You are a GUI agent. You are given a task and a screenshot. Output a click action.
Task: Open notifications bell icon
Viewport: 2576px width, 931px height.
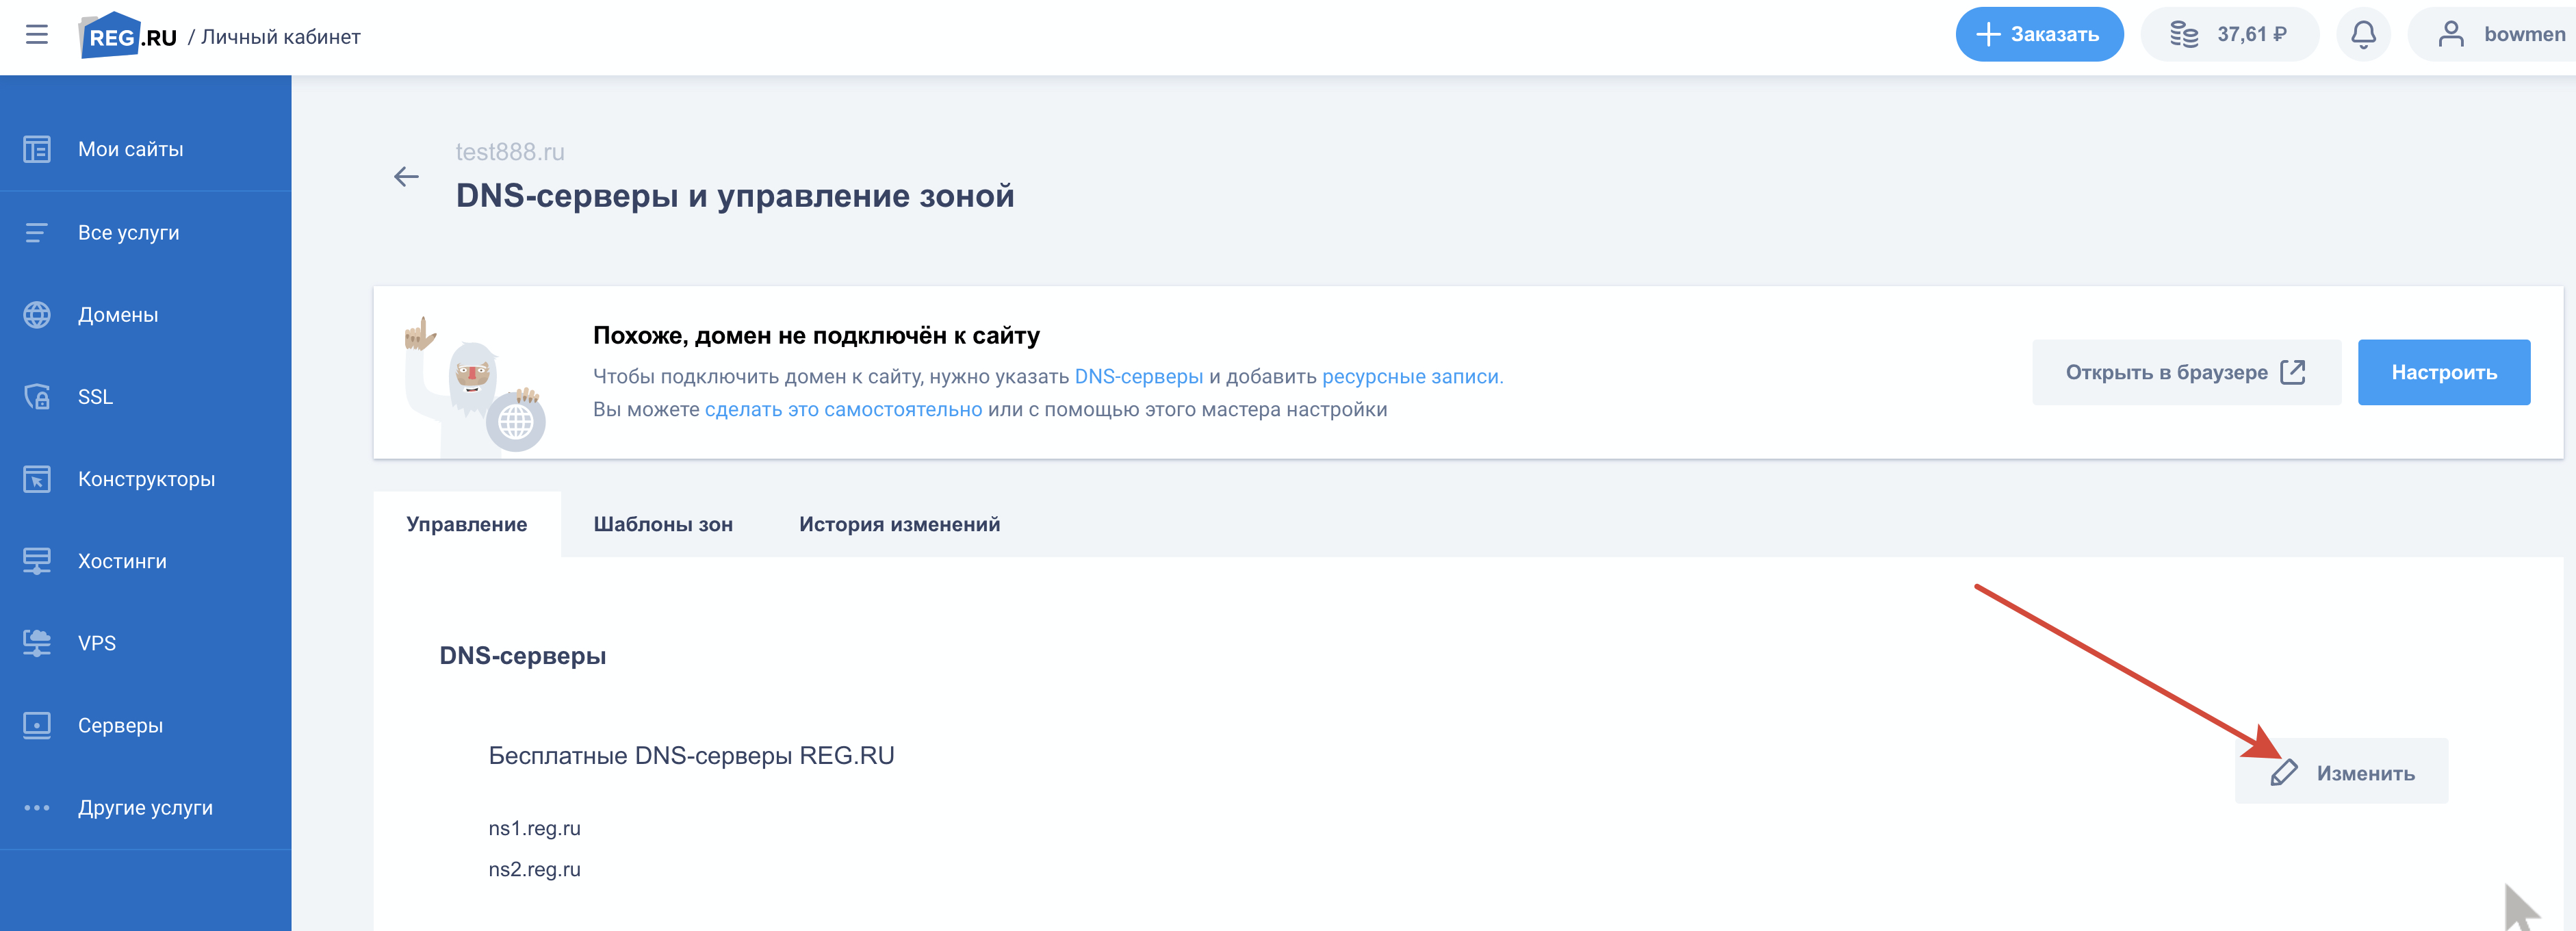(x=2363, y=34)
